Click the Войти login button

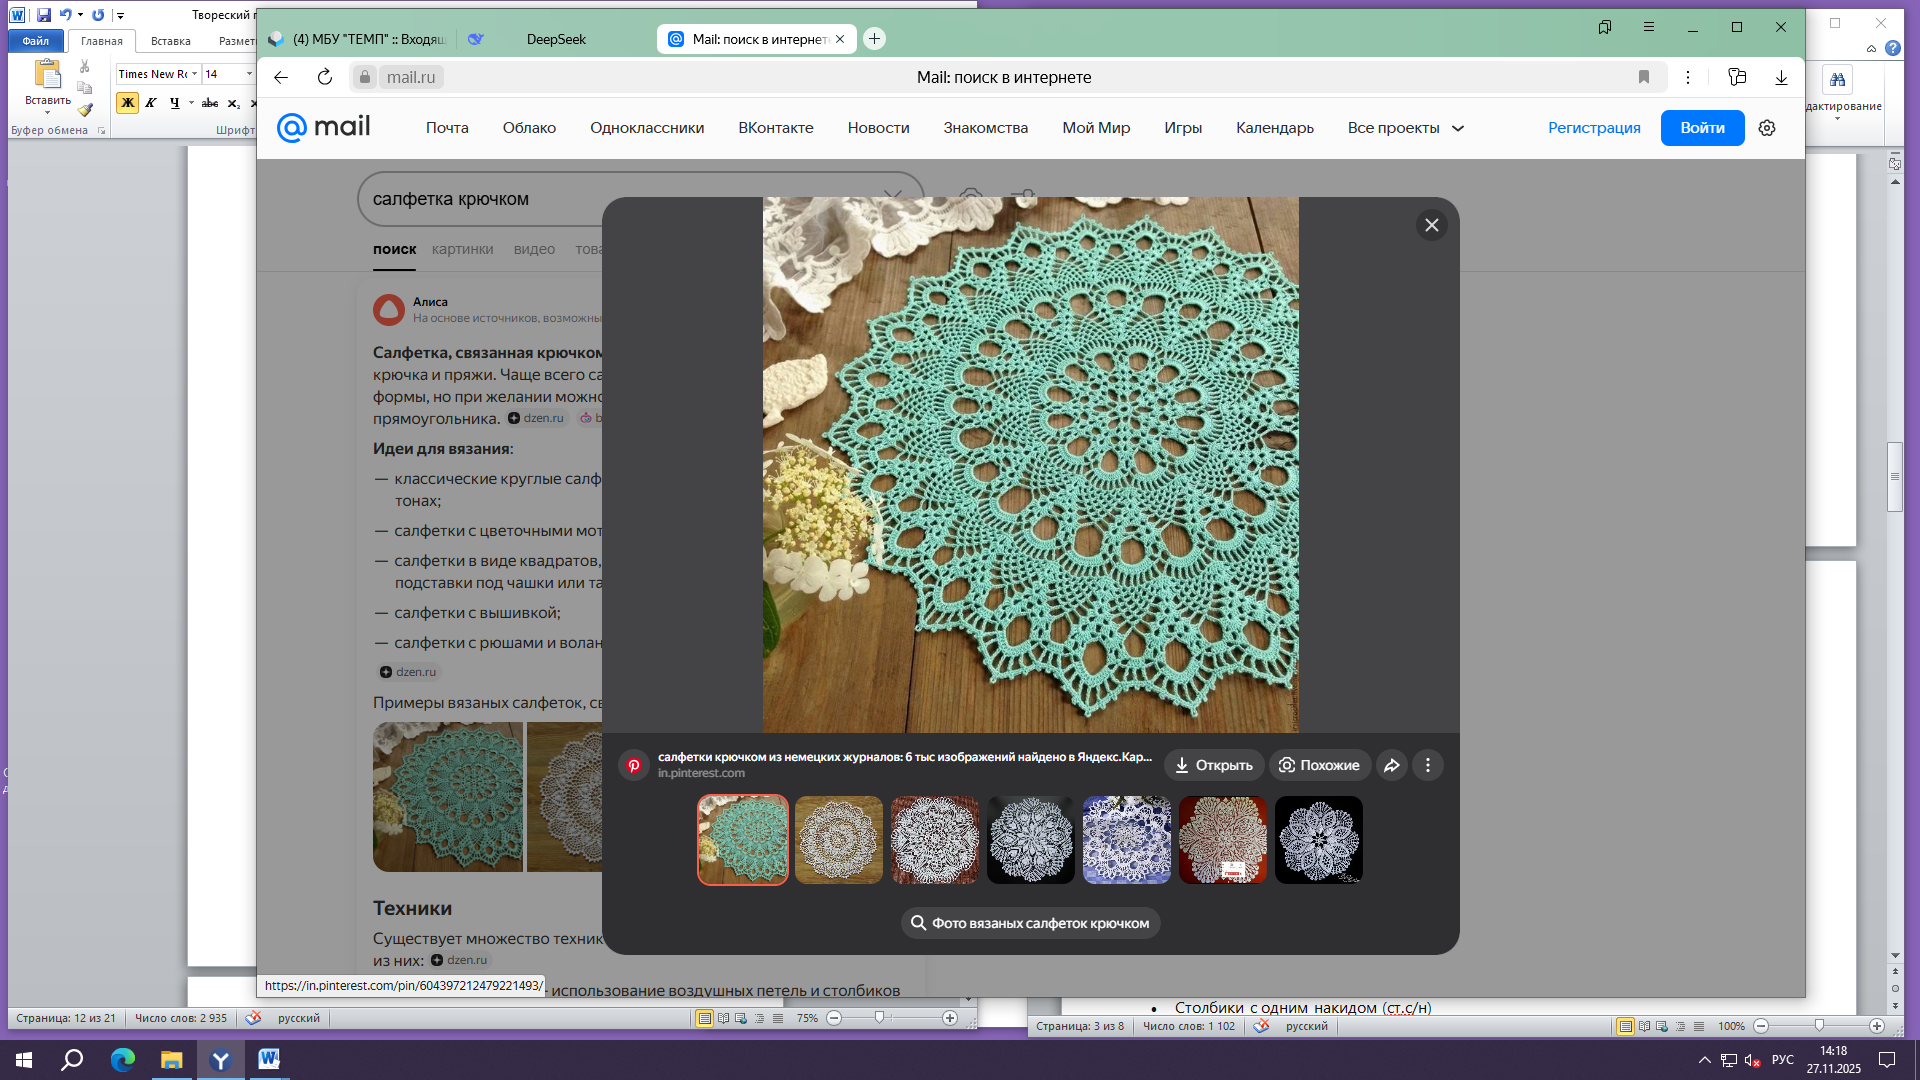pyautogui.click(x=1702, y=128)
